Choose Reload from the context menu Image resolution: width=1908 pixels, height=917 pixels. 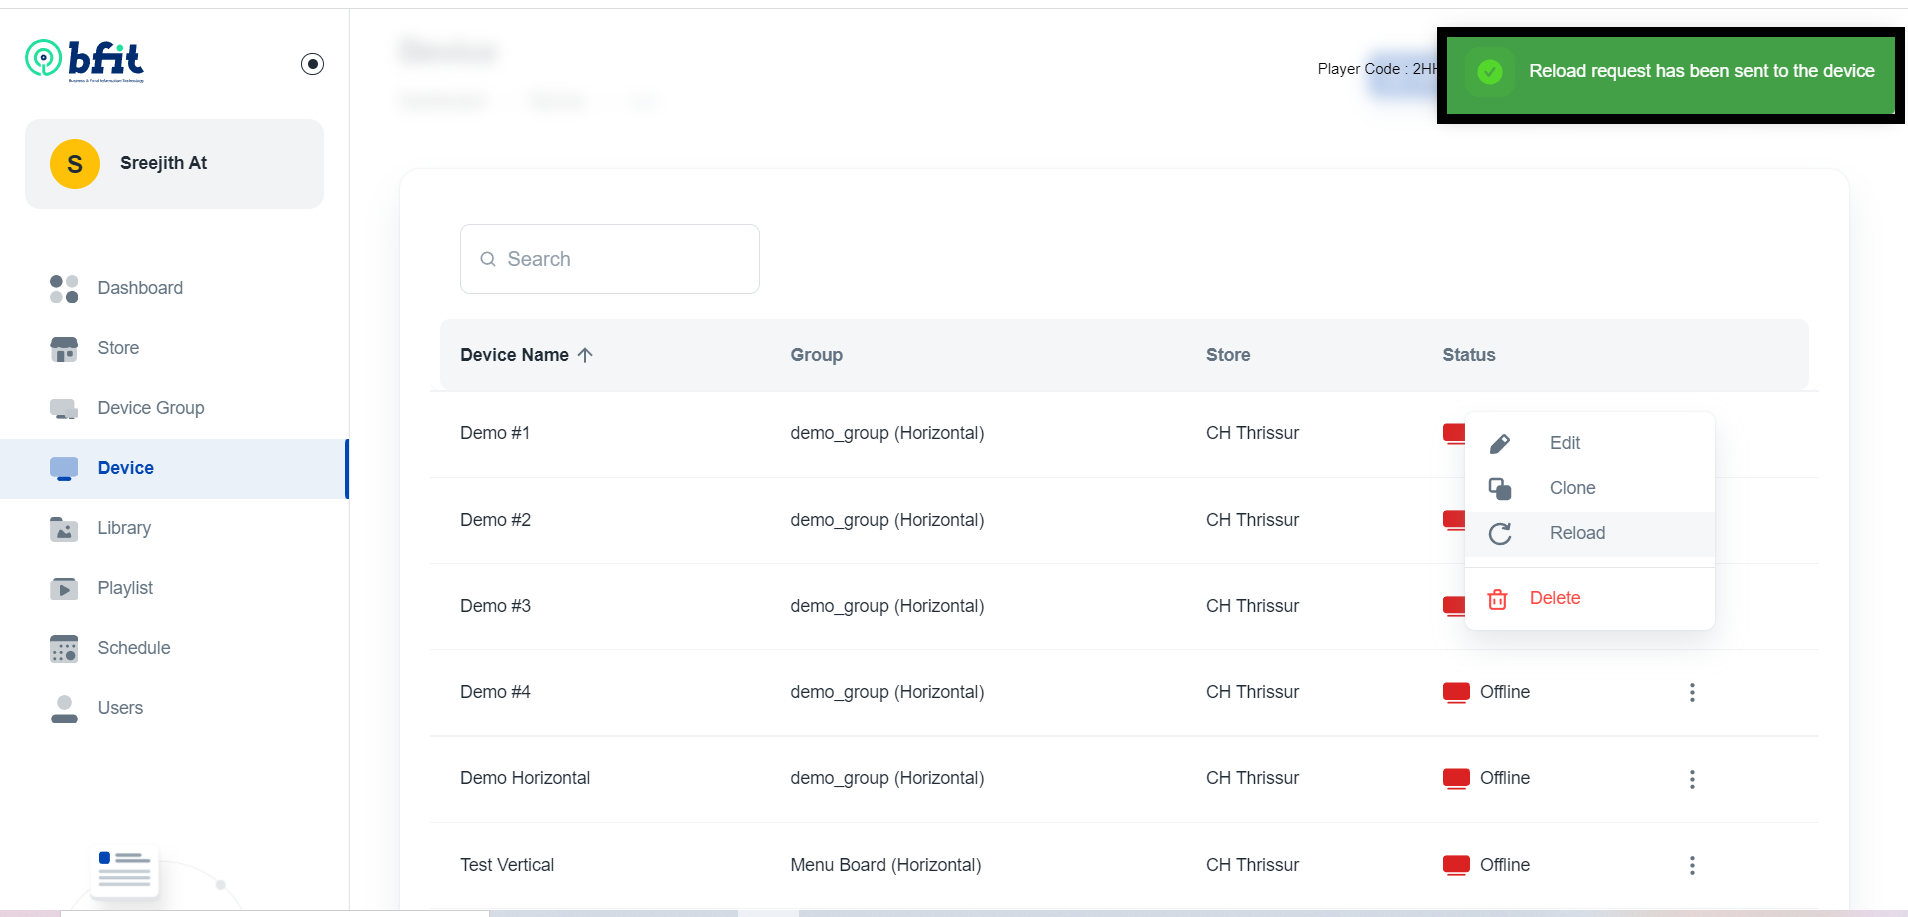pos(1590,533)
